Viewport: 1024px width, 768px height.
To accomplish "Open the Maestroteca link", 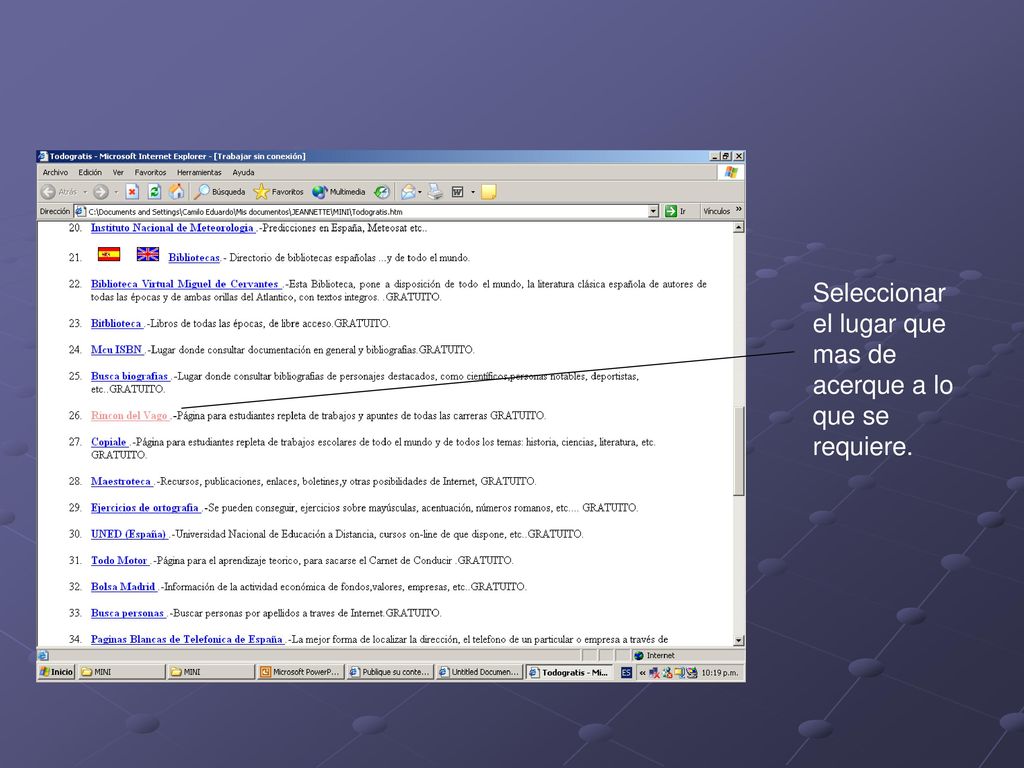I will click(121, 481).
